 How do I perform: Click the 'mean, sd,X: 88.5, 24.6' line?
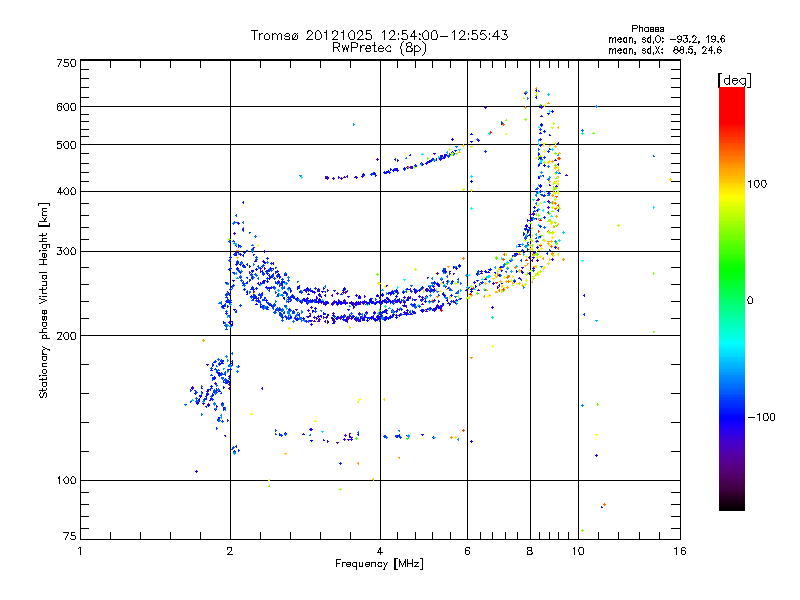665,50
